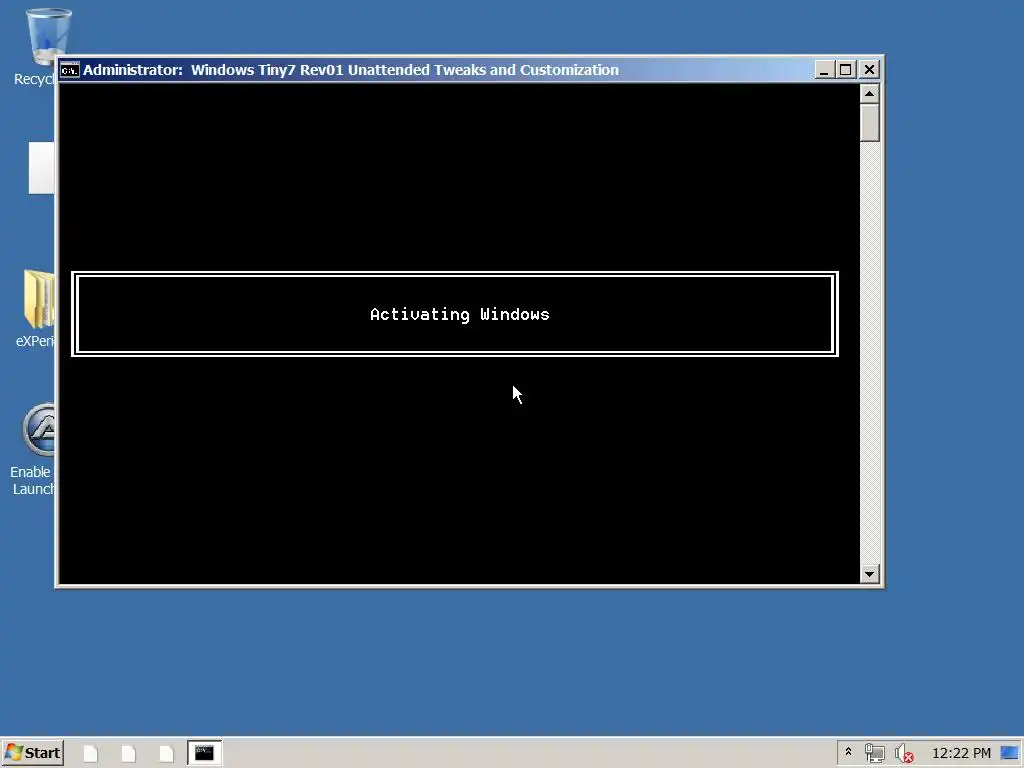The image size is (1024, 768).
Task: Click the Administrator window title bar text
Action: pos(351,70)
